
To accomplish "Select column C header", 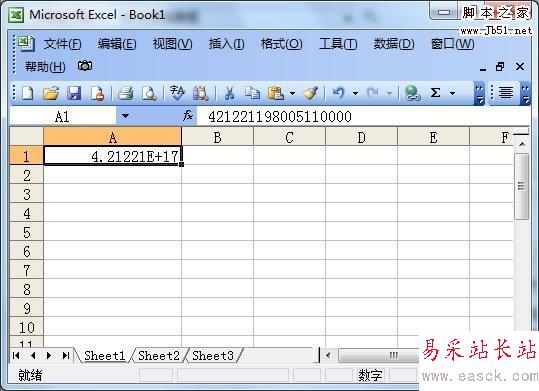I will click(x=289, y=137).
